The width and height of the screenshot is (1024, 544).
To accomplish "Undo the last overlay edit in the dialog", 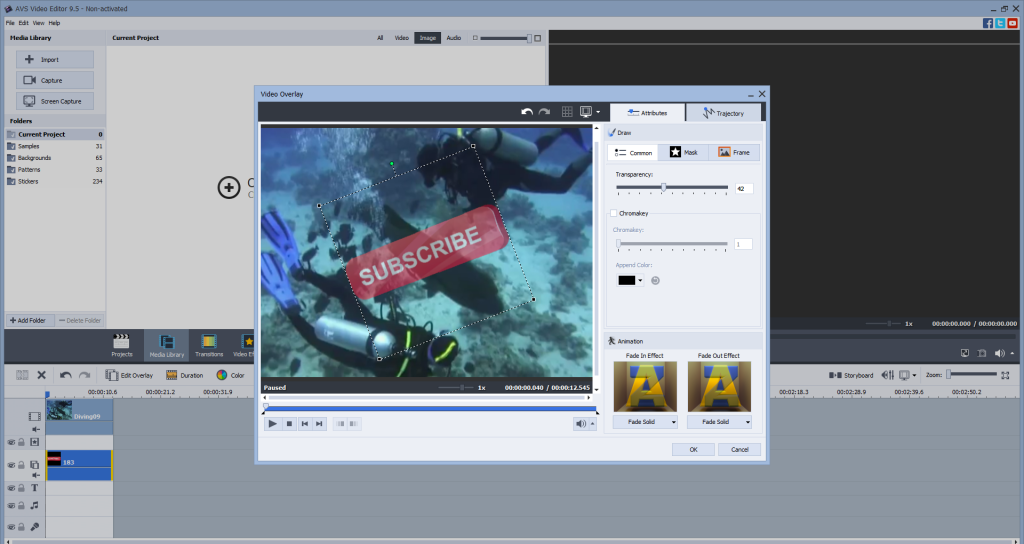I will (x=527, y=113).
